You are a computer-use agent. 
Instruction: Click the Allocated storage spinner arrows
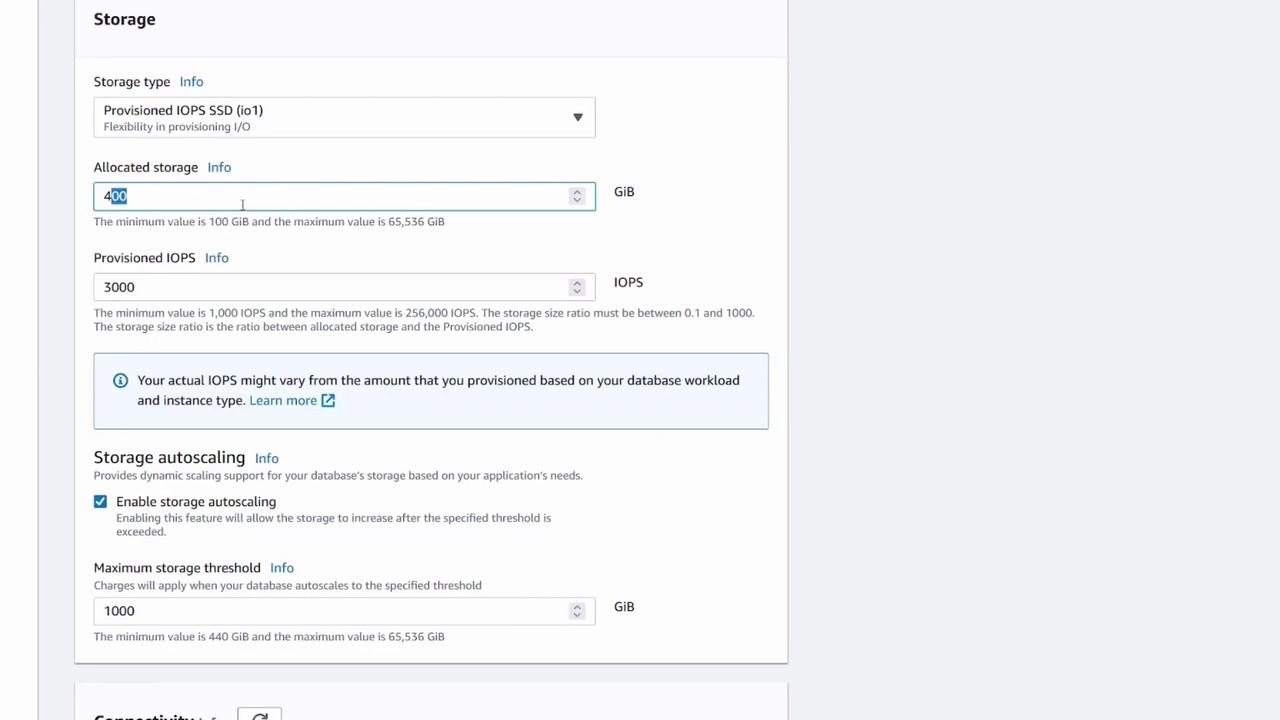coord(577,196)
